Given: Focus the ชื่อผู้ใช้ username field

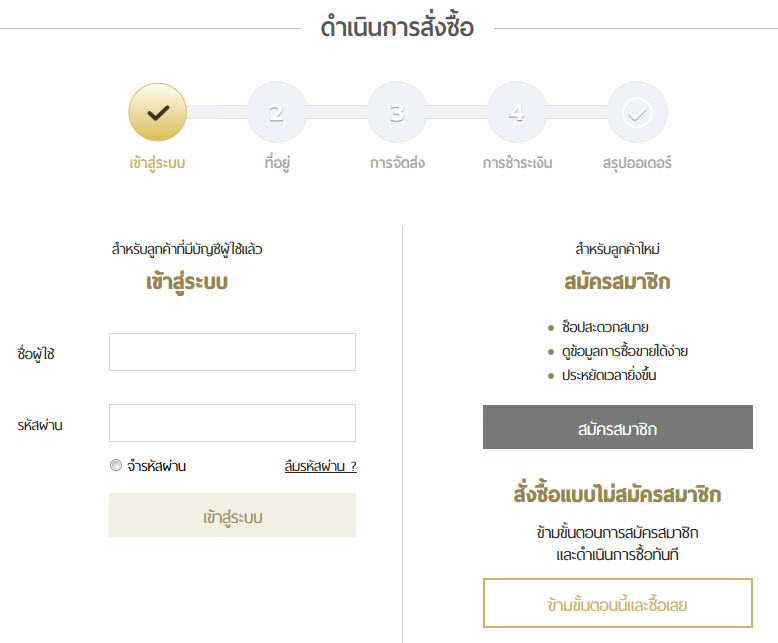Looking at the screenshot, I should 232,352.
